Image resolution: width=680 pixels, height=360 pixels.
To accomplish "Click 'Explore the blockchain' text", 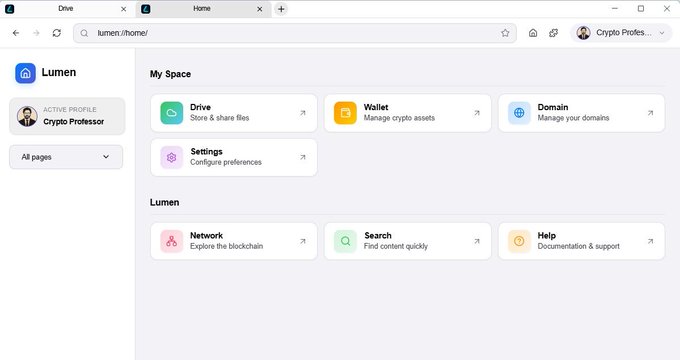I will point(226,246).
